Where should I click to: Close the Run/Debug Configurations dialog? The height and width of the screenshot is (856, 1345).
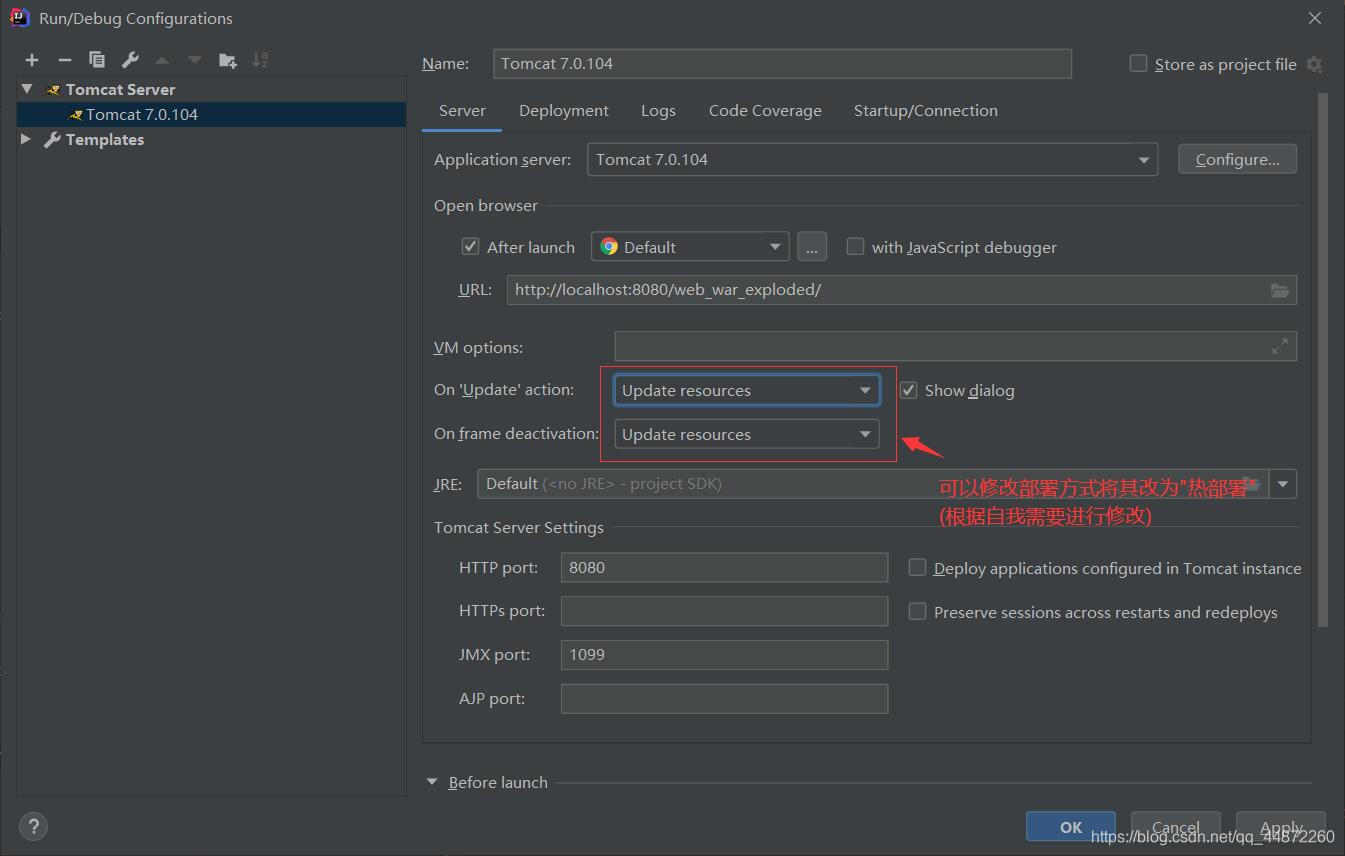pyautogui.click(x=1315, y=18)
